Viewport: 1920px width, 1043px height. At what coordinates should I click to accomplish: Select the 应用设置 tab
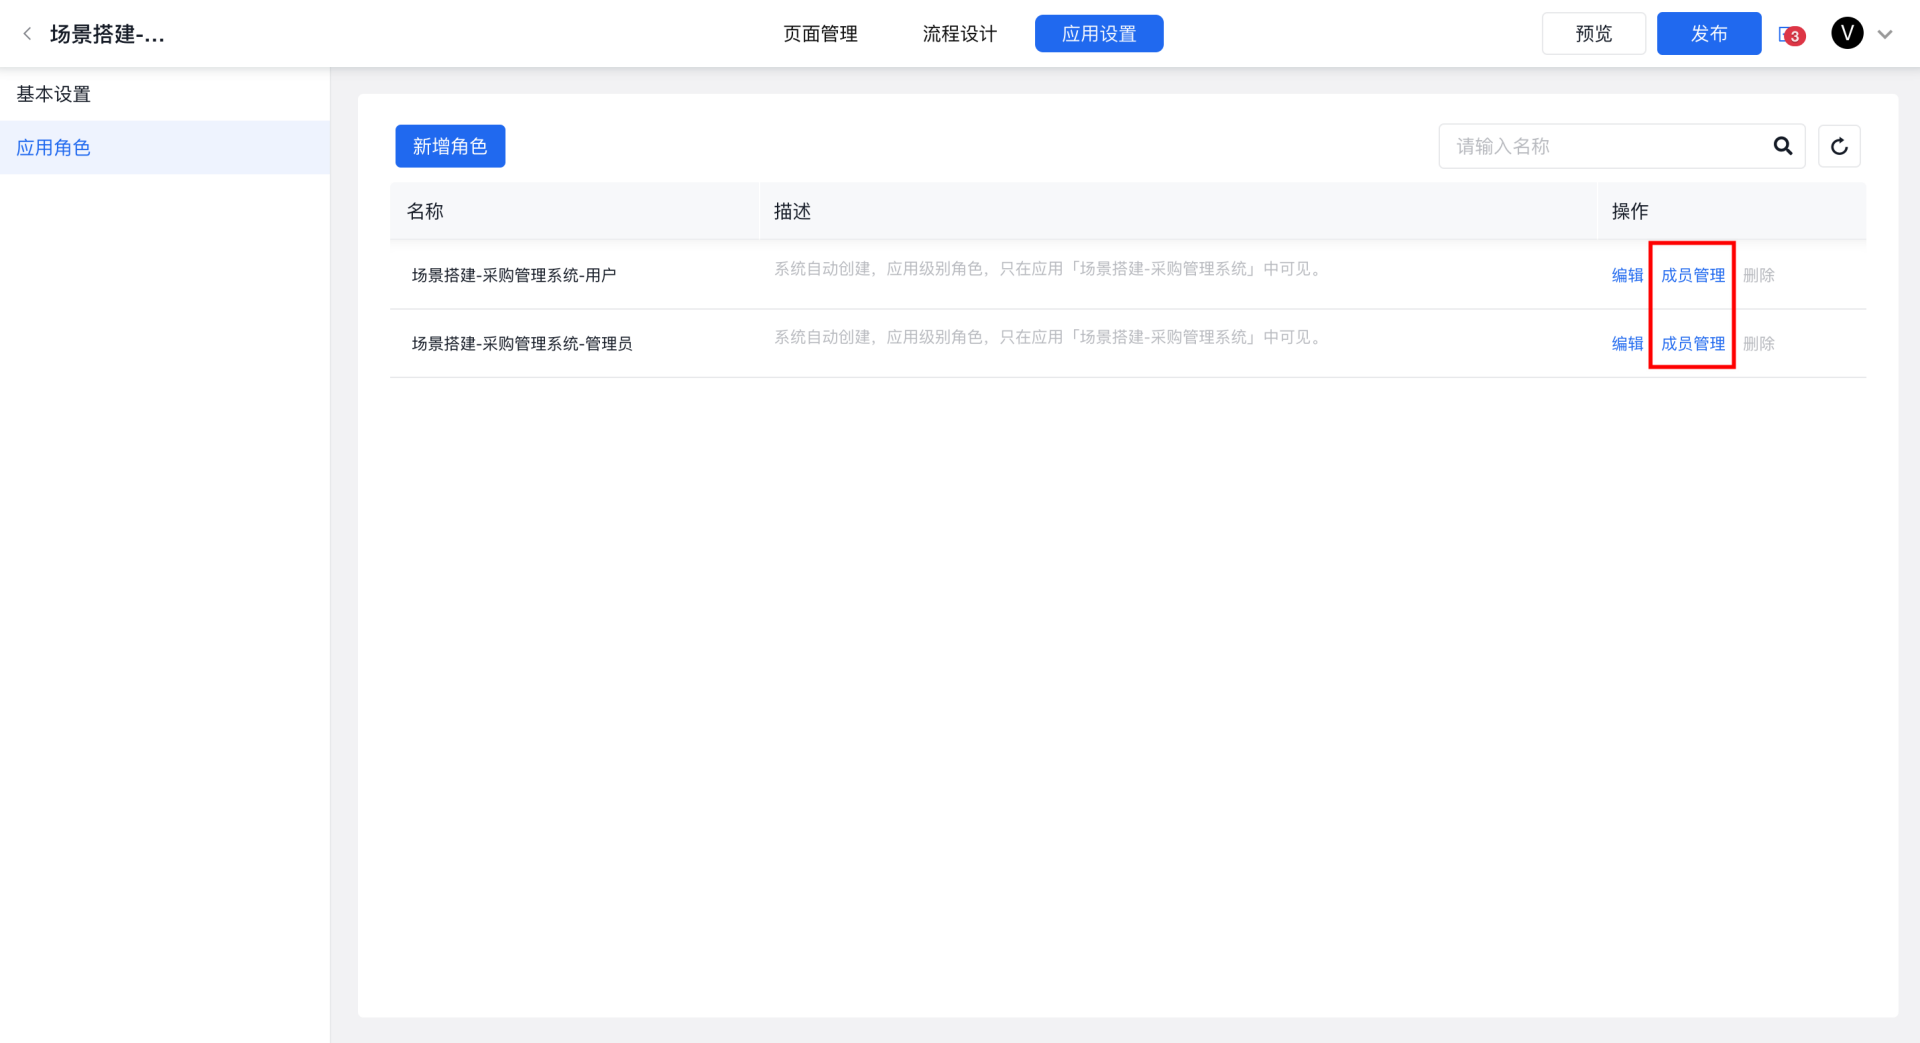click(x=1098, y=34)
